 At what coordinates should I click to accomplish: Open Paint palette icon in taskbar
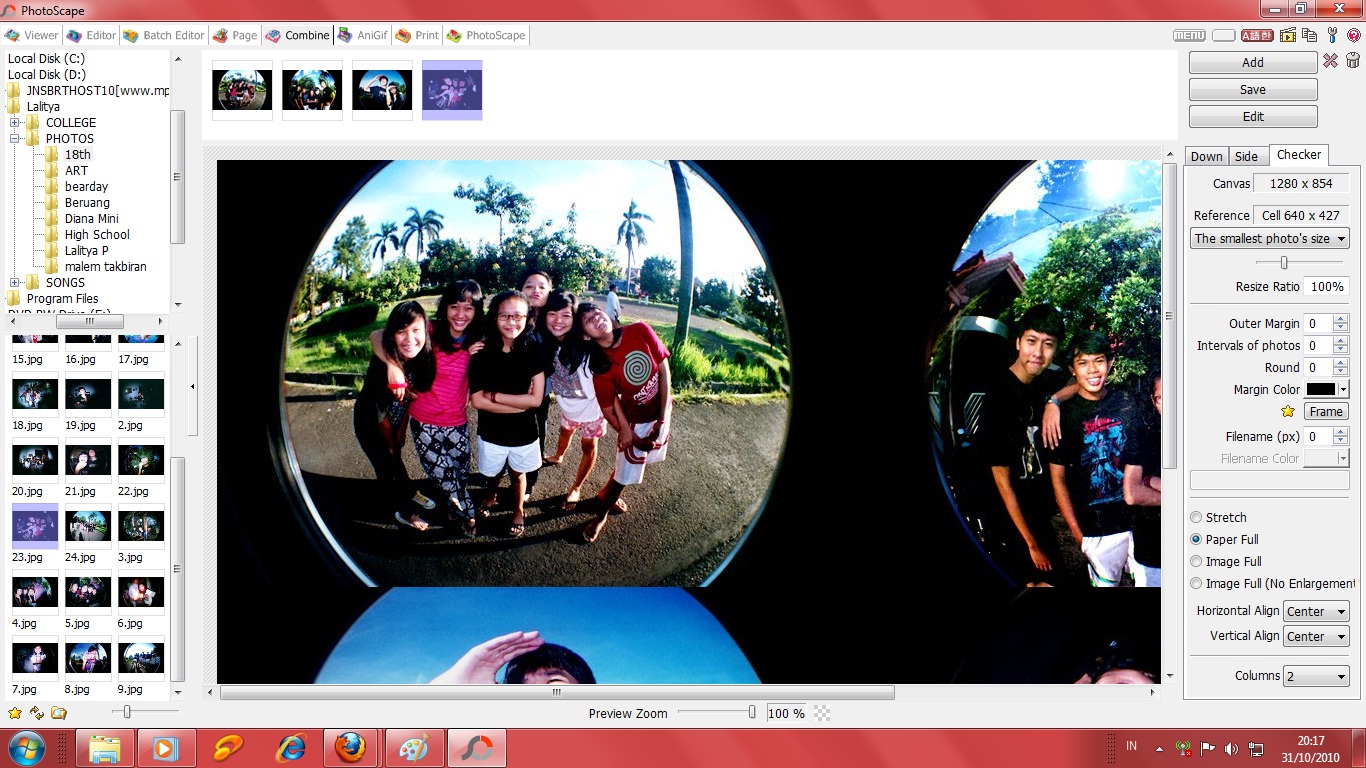pos(413,748)
